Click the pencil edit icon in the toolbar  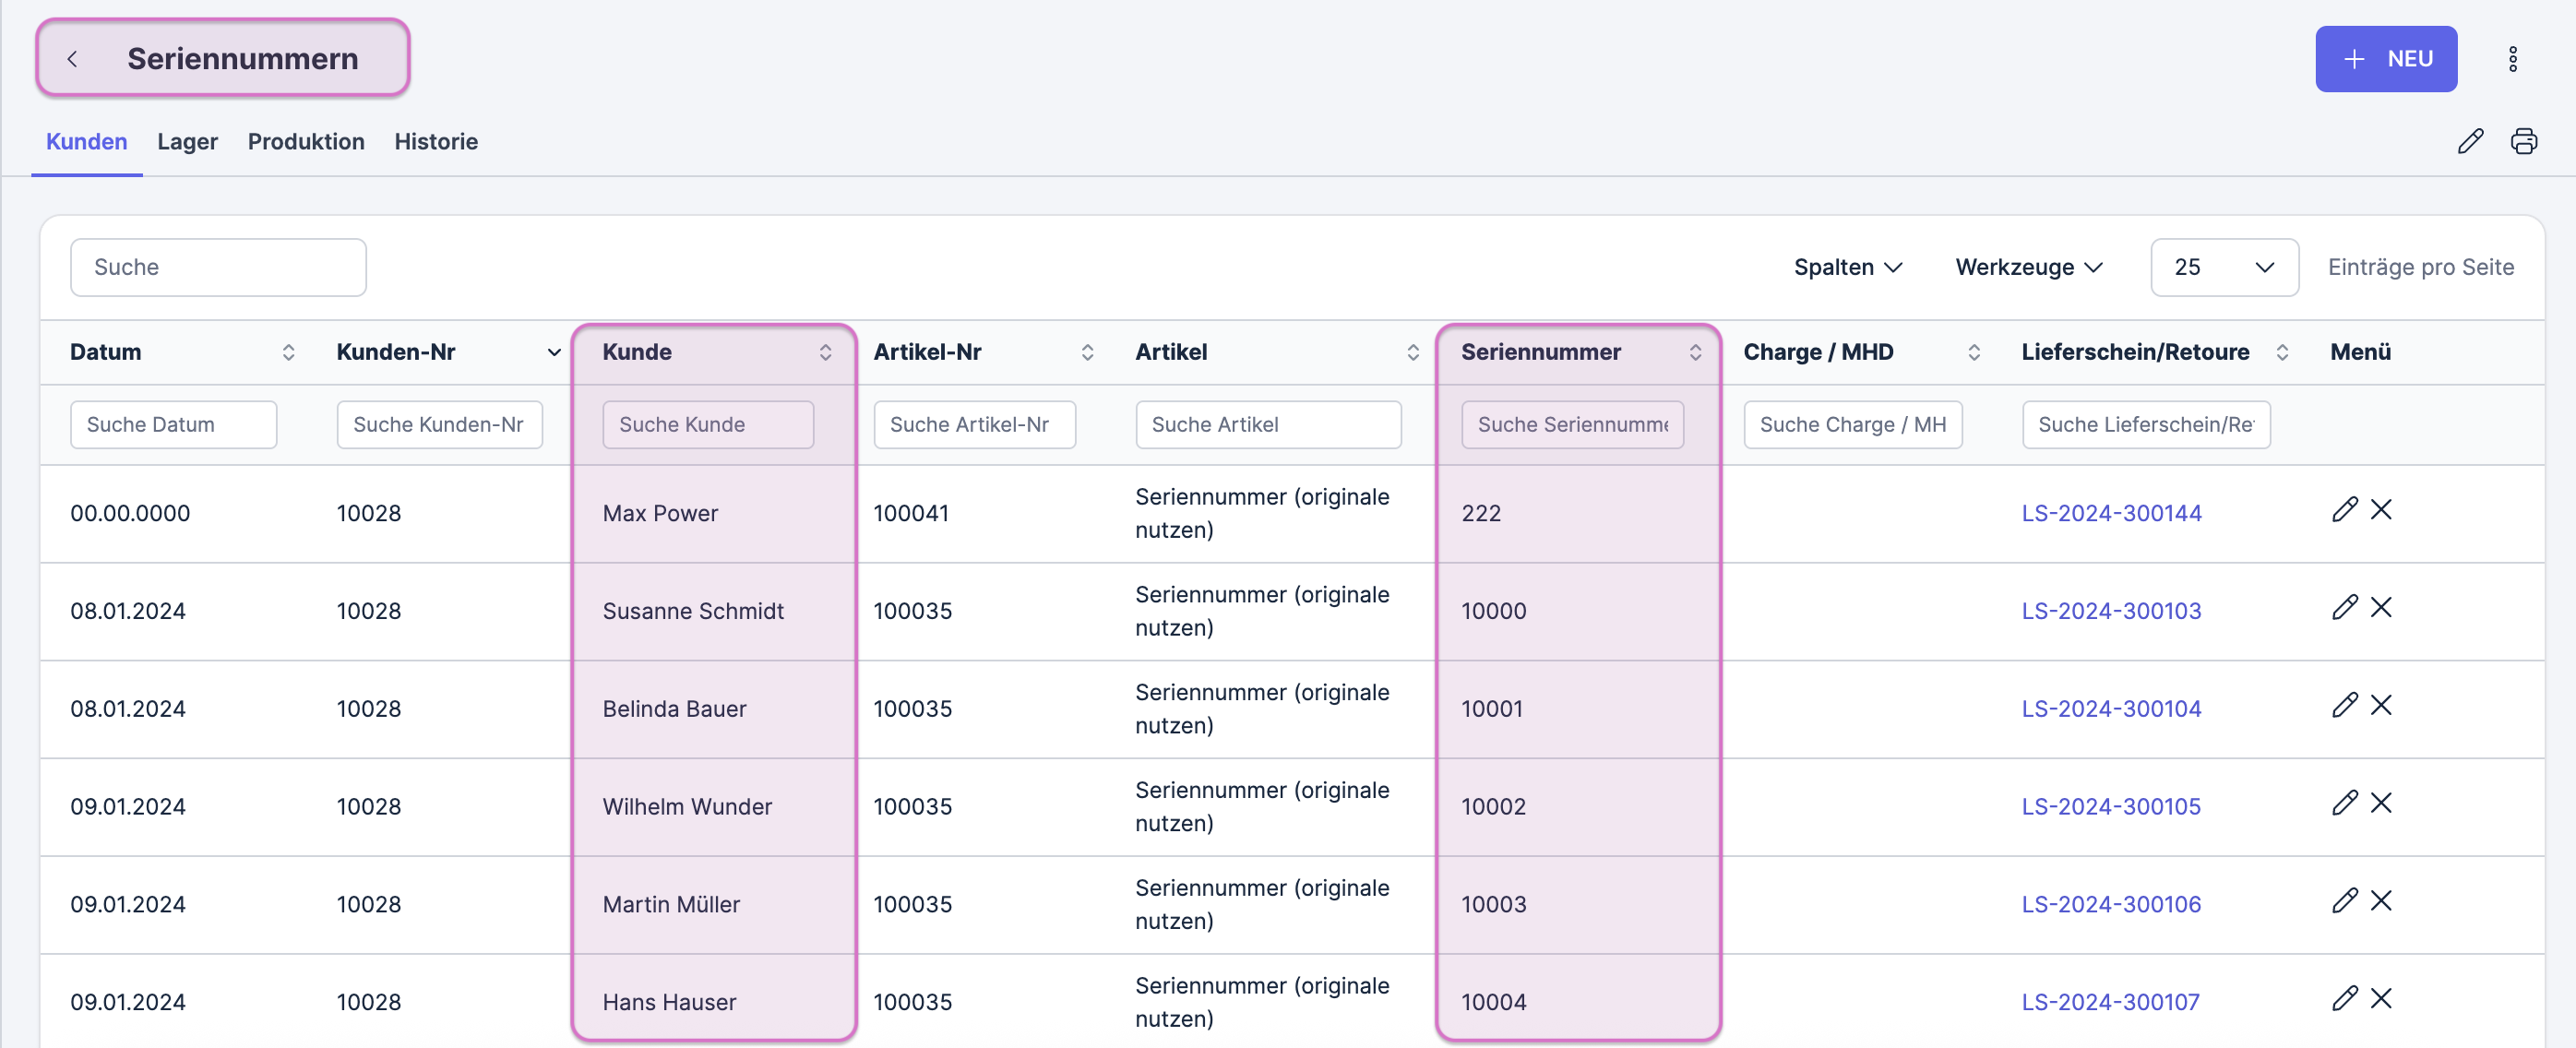click(2469, 141)
